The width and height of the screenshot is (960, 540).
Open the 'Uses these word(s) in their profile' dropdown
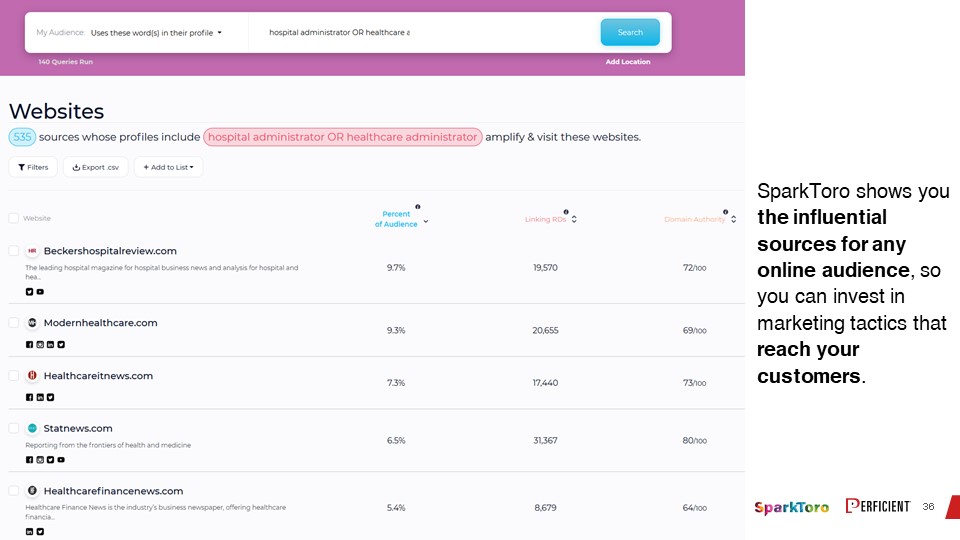tap(156, 32)
